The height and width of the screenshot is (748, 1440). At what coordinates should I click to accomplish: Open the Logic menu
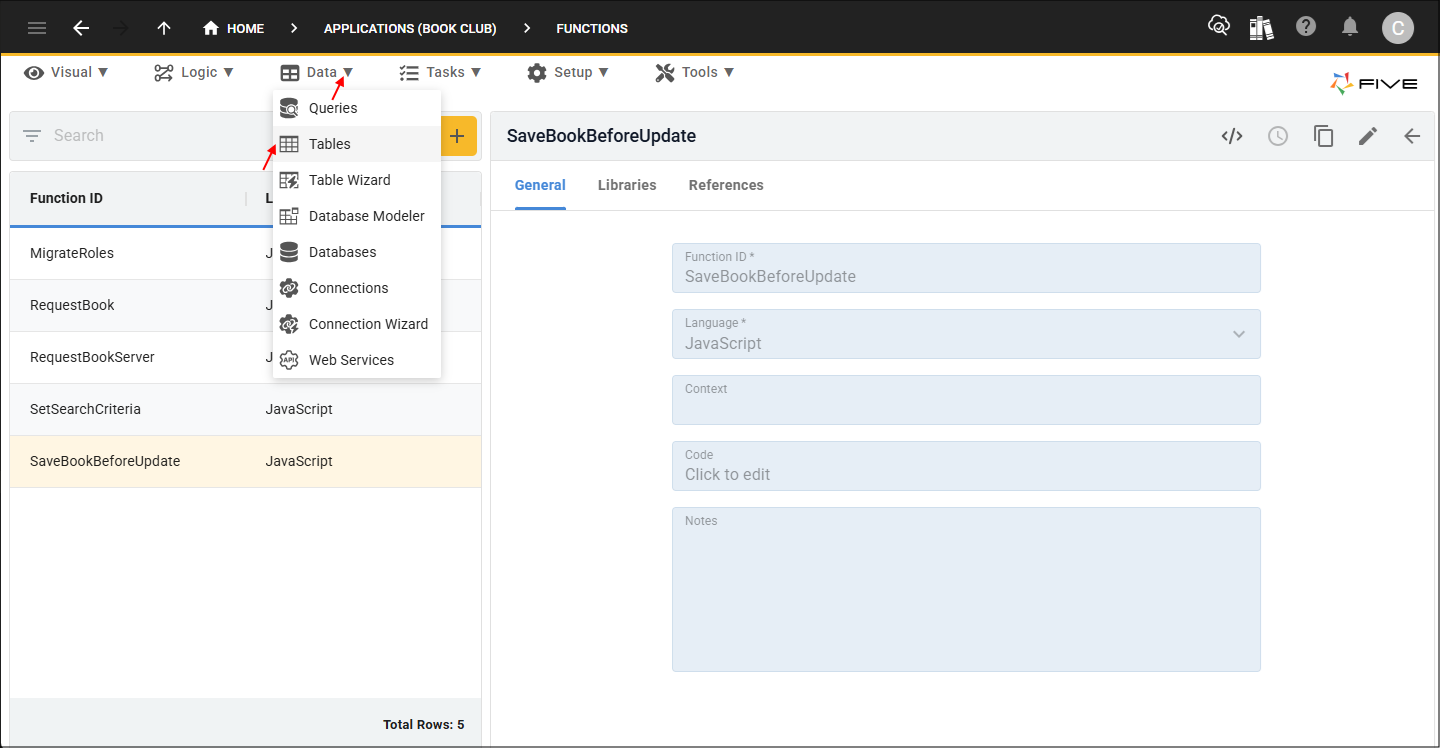coord(194,72)
